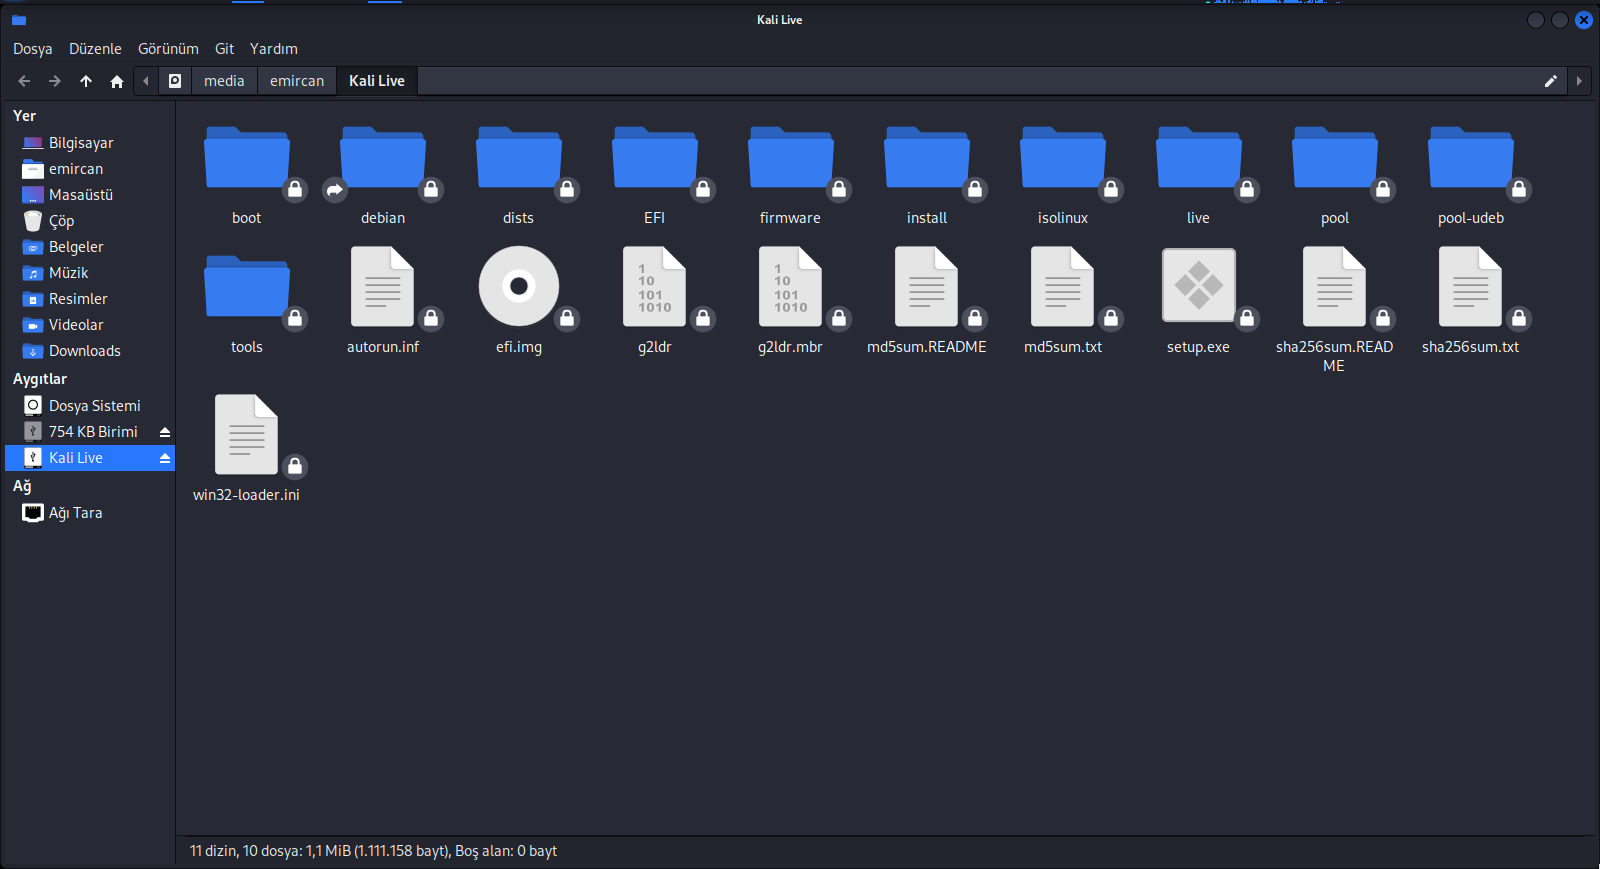Go forward in folder history
Screen dimensions: 1600x869
[x=55, y=81]
